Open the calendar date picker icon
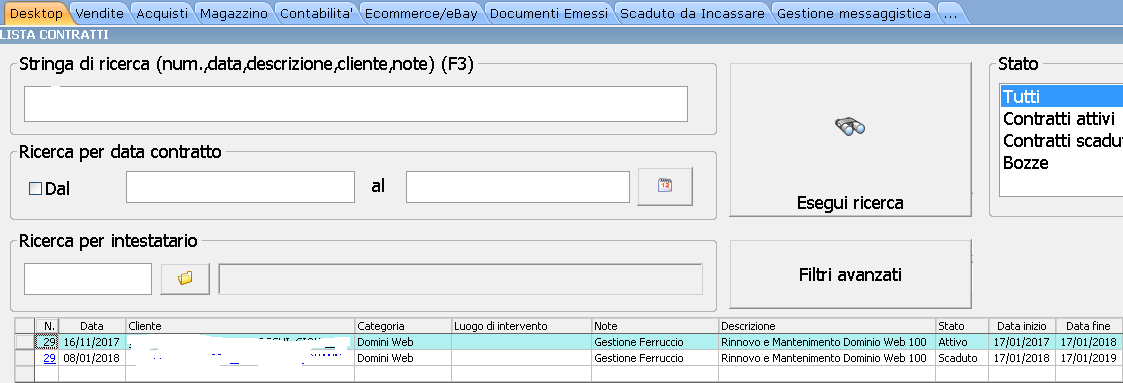This screenshot has height=383, width=1123. 665,186
